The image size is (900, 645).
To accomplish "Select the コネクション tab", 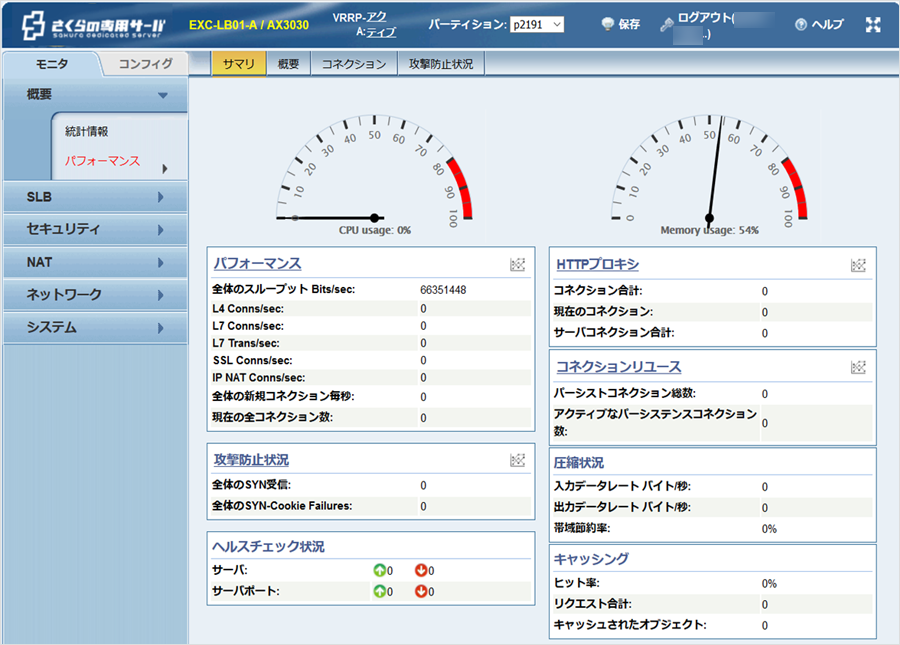I will [354, 64].
